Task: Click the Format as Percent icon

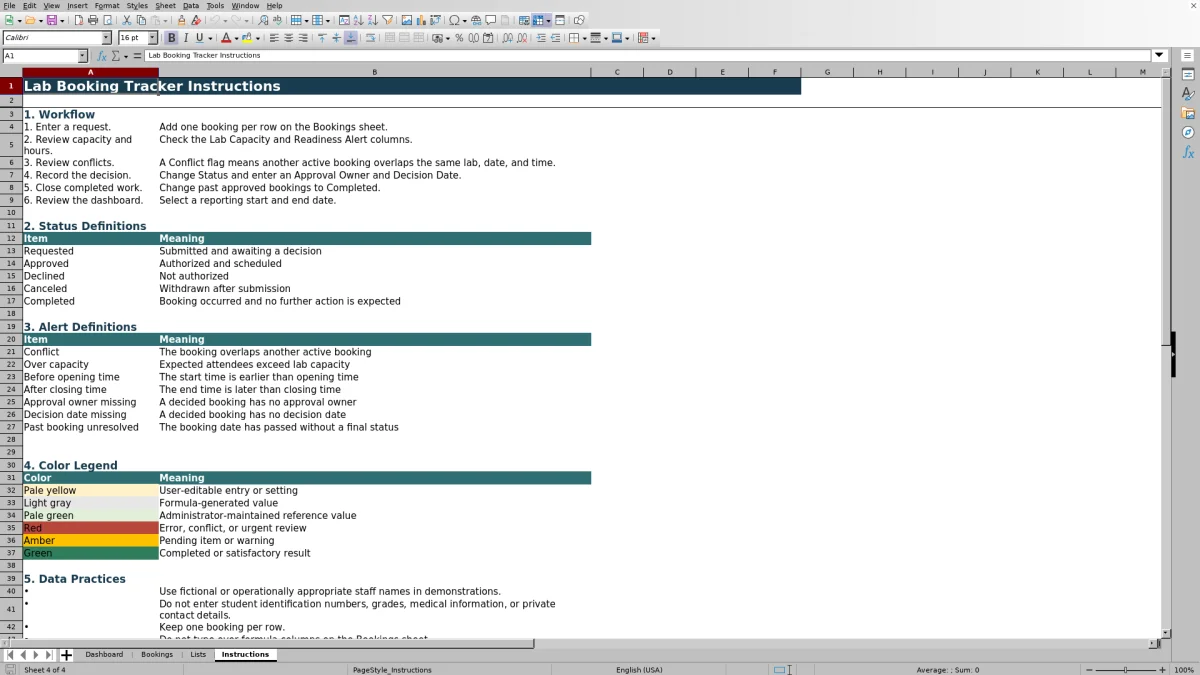Action: 459,38
